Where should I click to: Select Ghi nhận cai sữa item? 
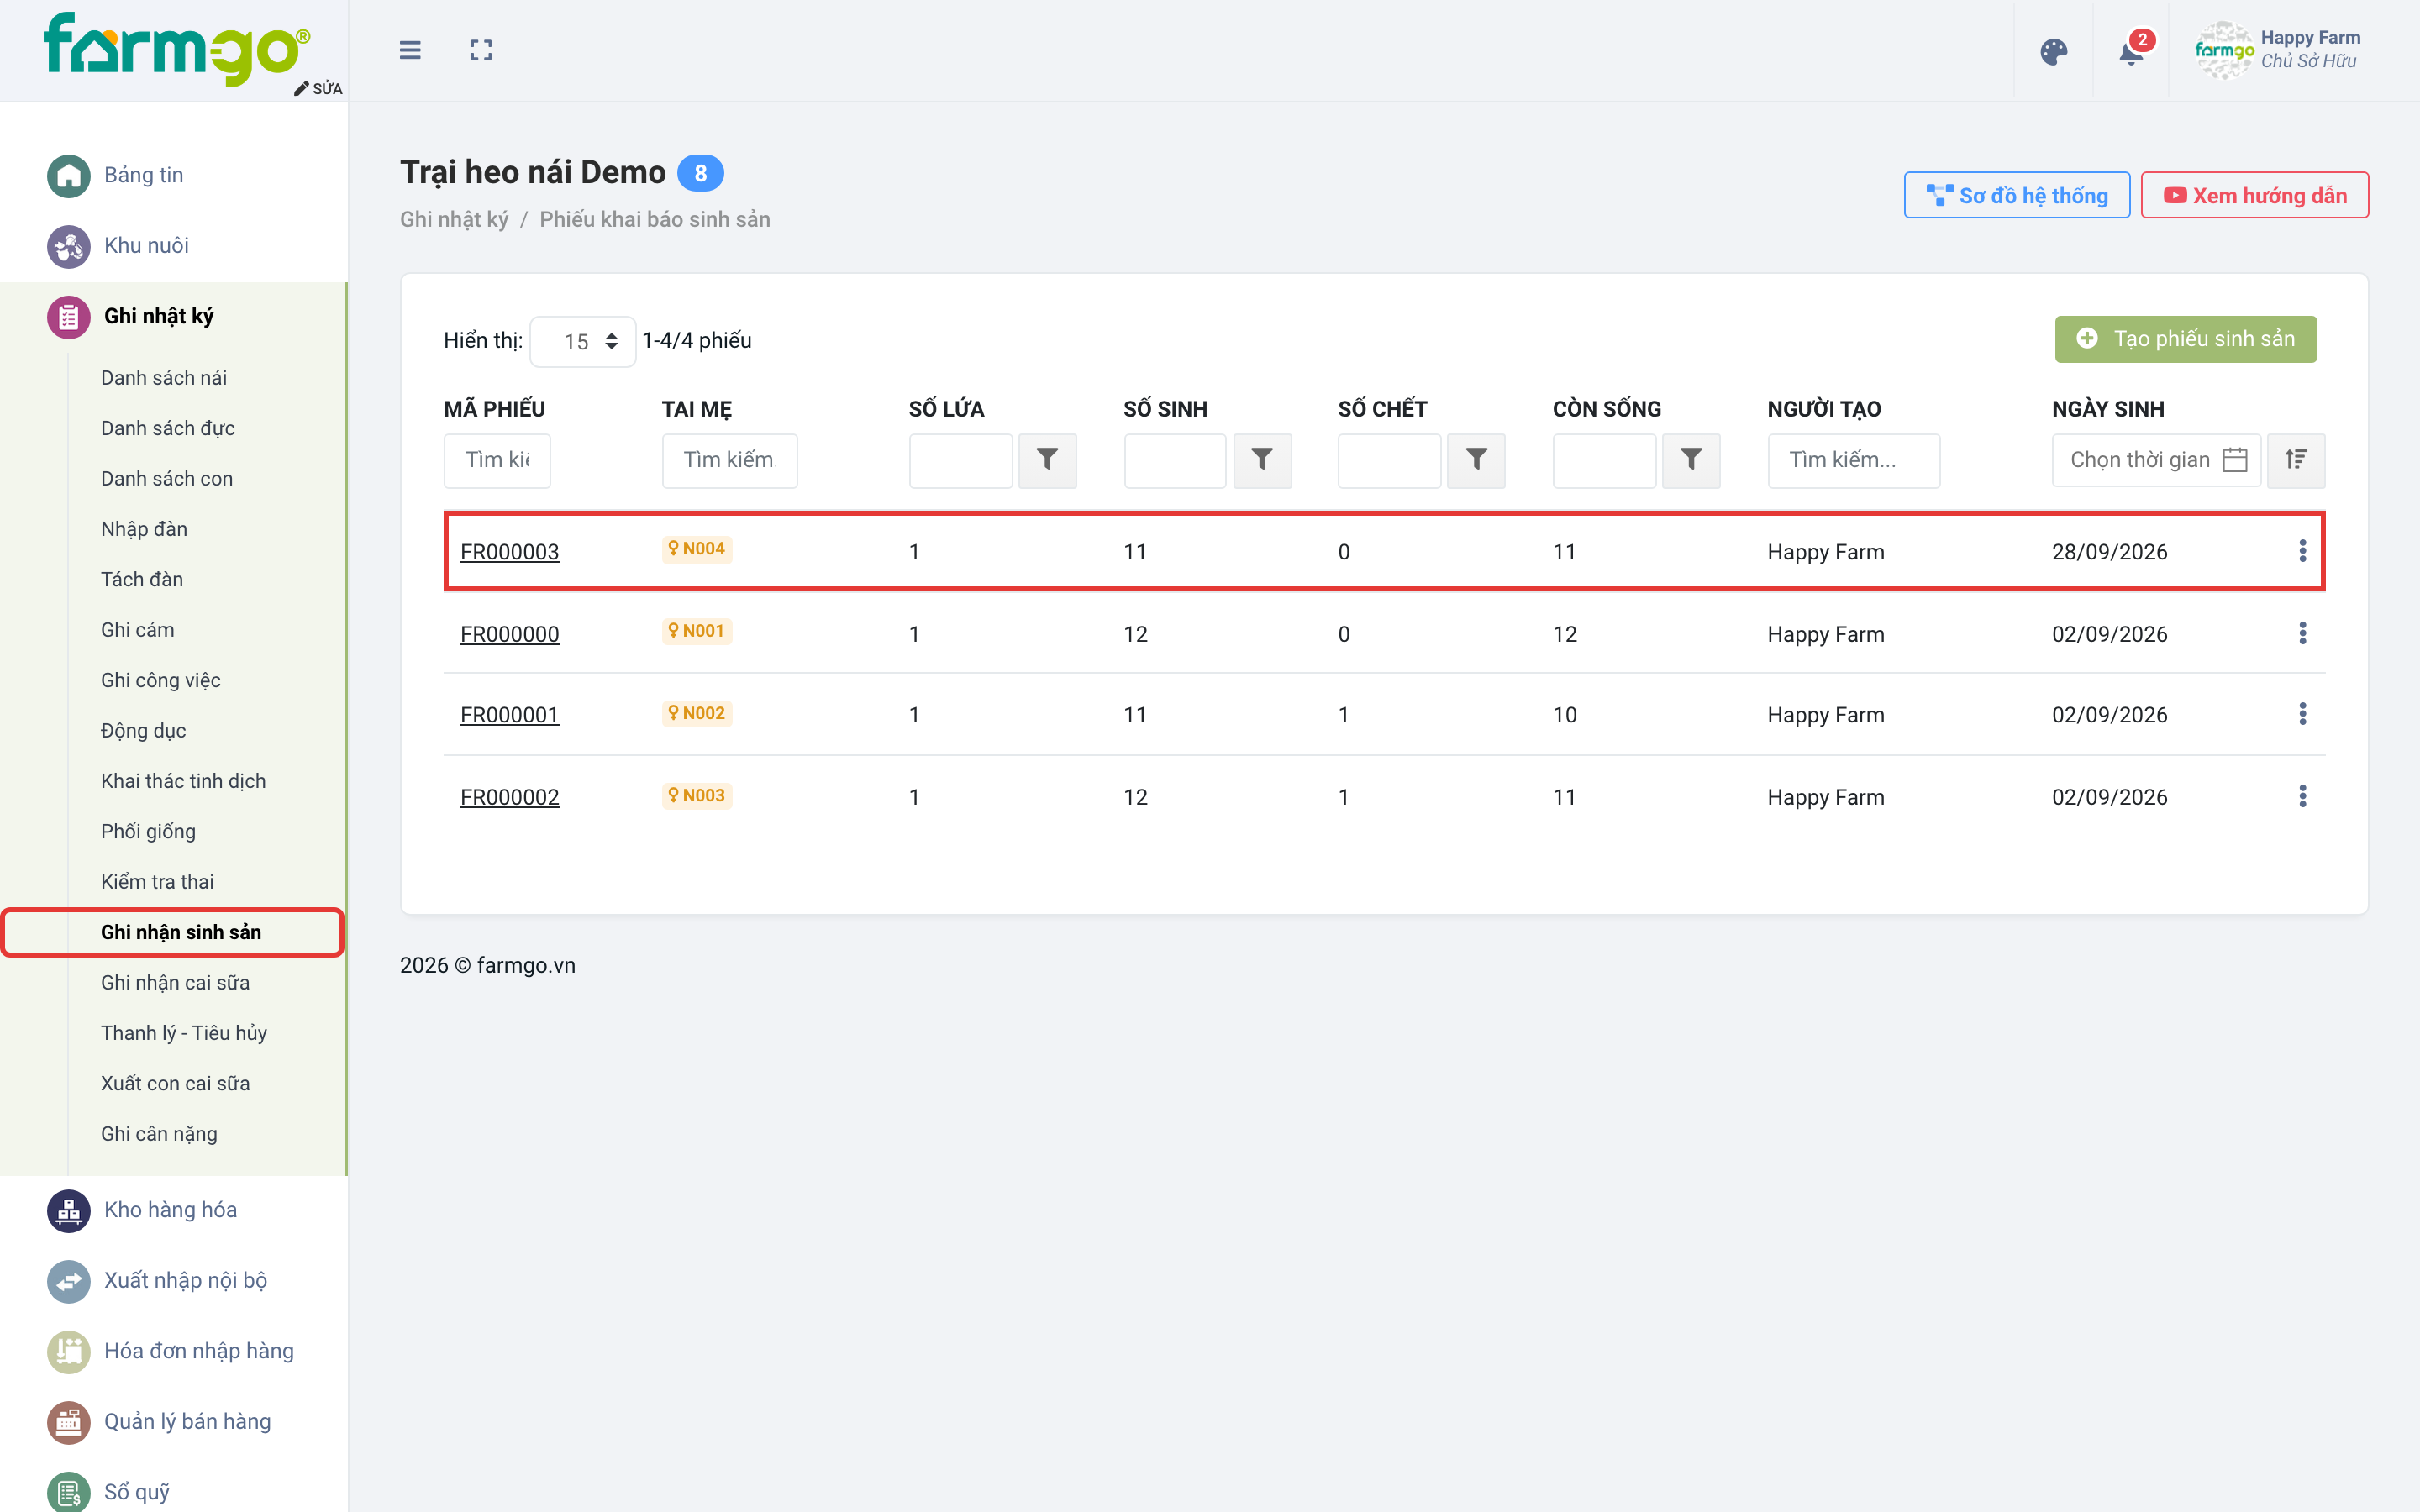click(175, 983)
